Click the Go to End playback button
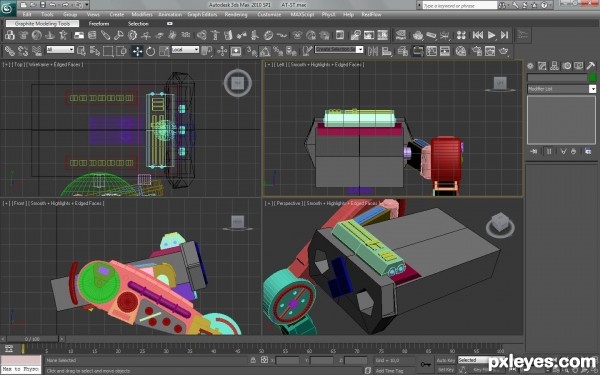600x375 pixels. 505,35
